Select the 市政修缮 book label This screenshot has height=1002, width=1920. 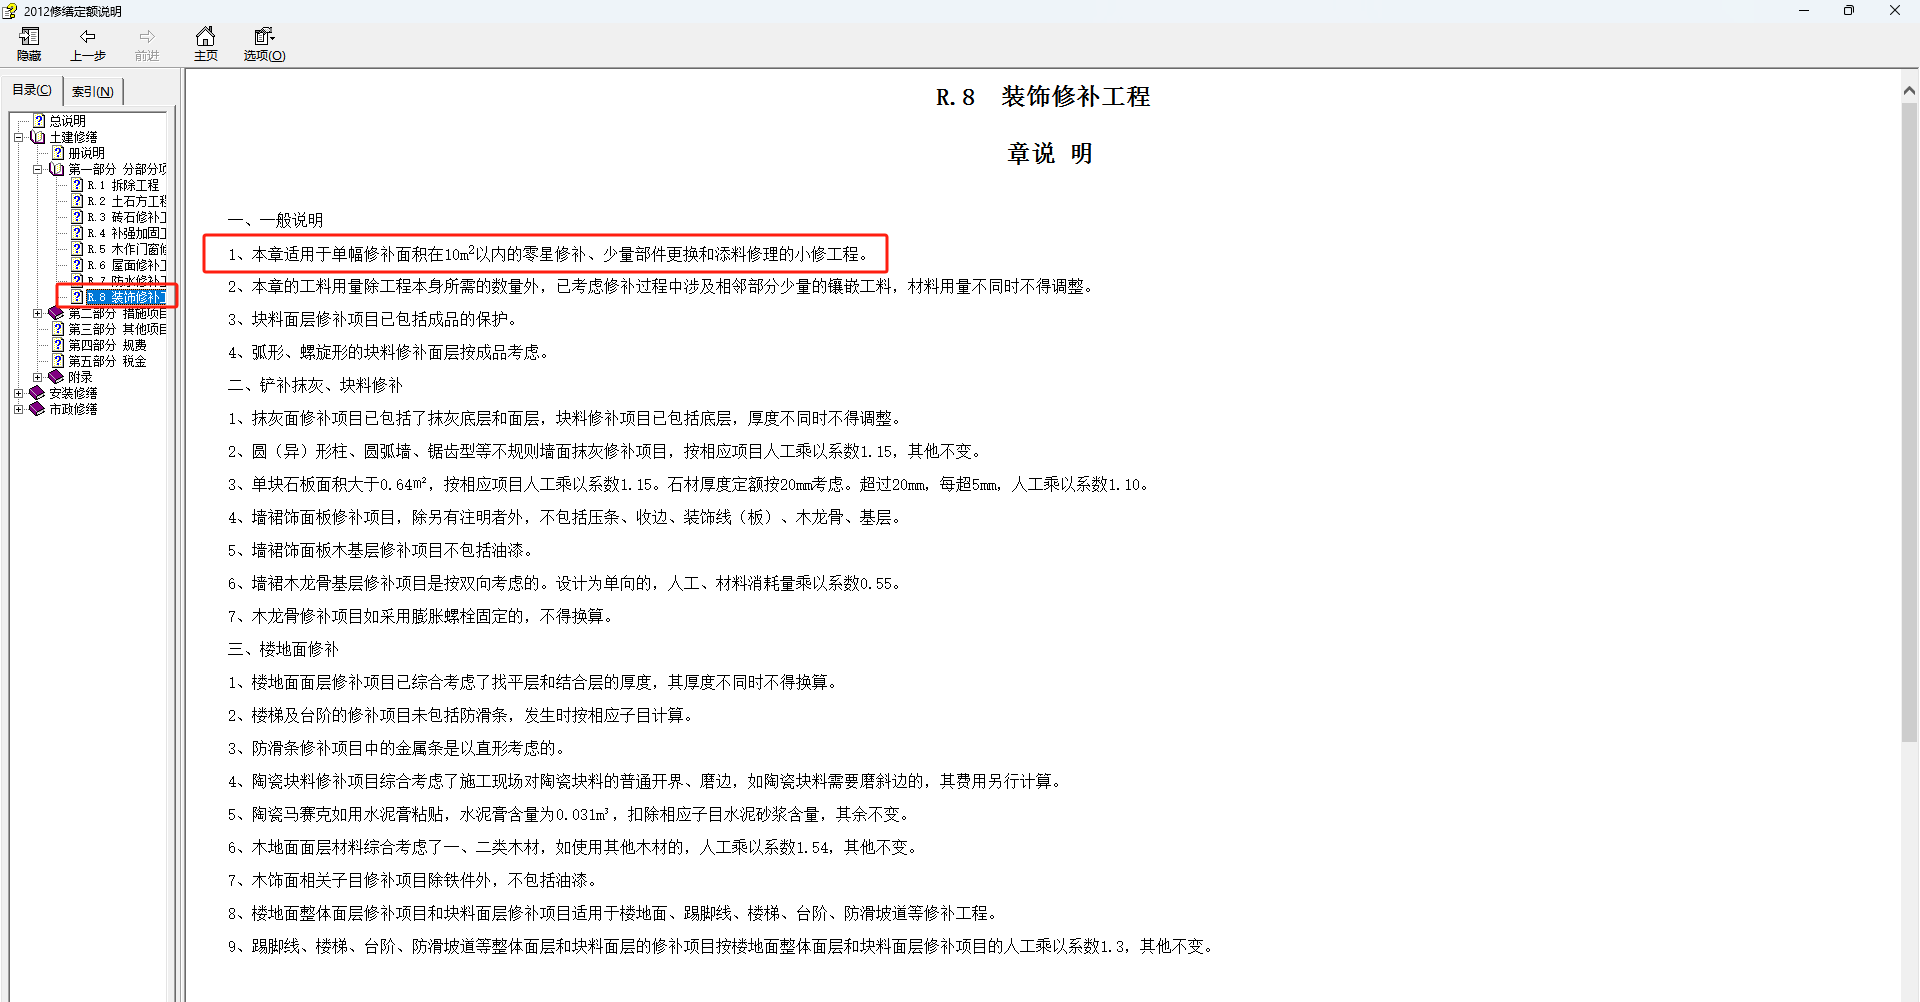[73, 409]
